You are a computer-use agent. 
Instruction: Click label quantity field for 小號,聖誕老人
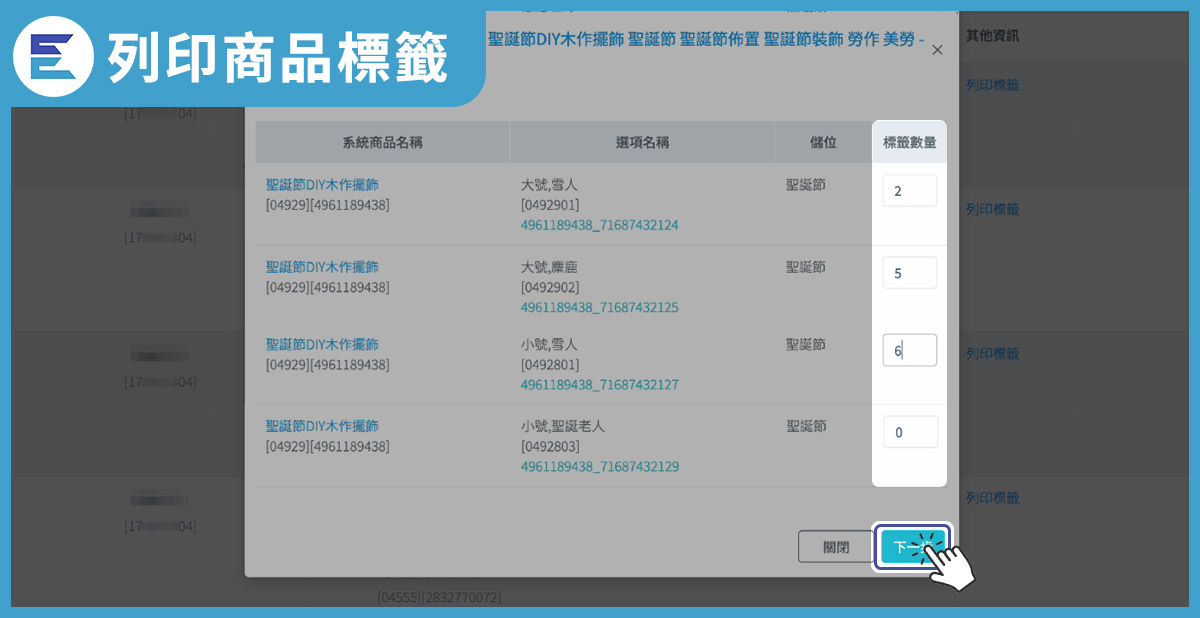tap(909, 433)
